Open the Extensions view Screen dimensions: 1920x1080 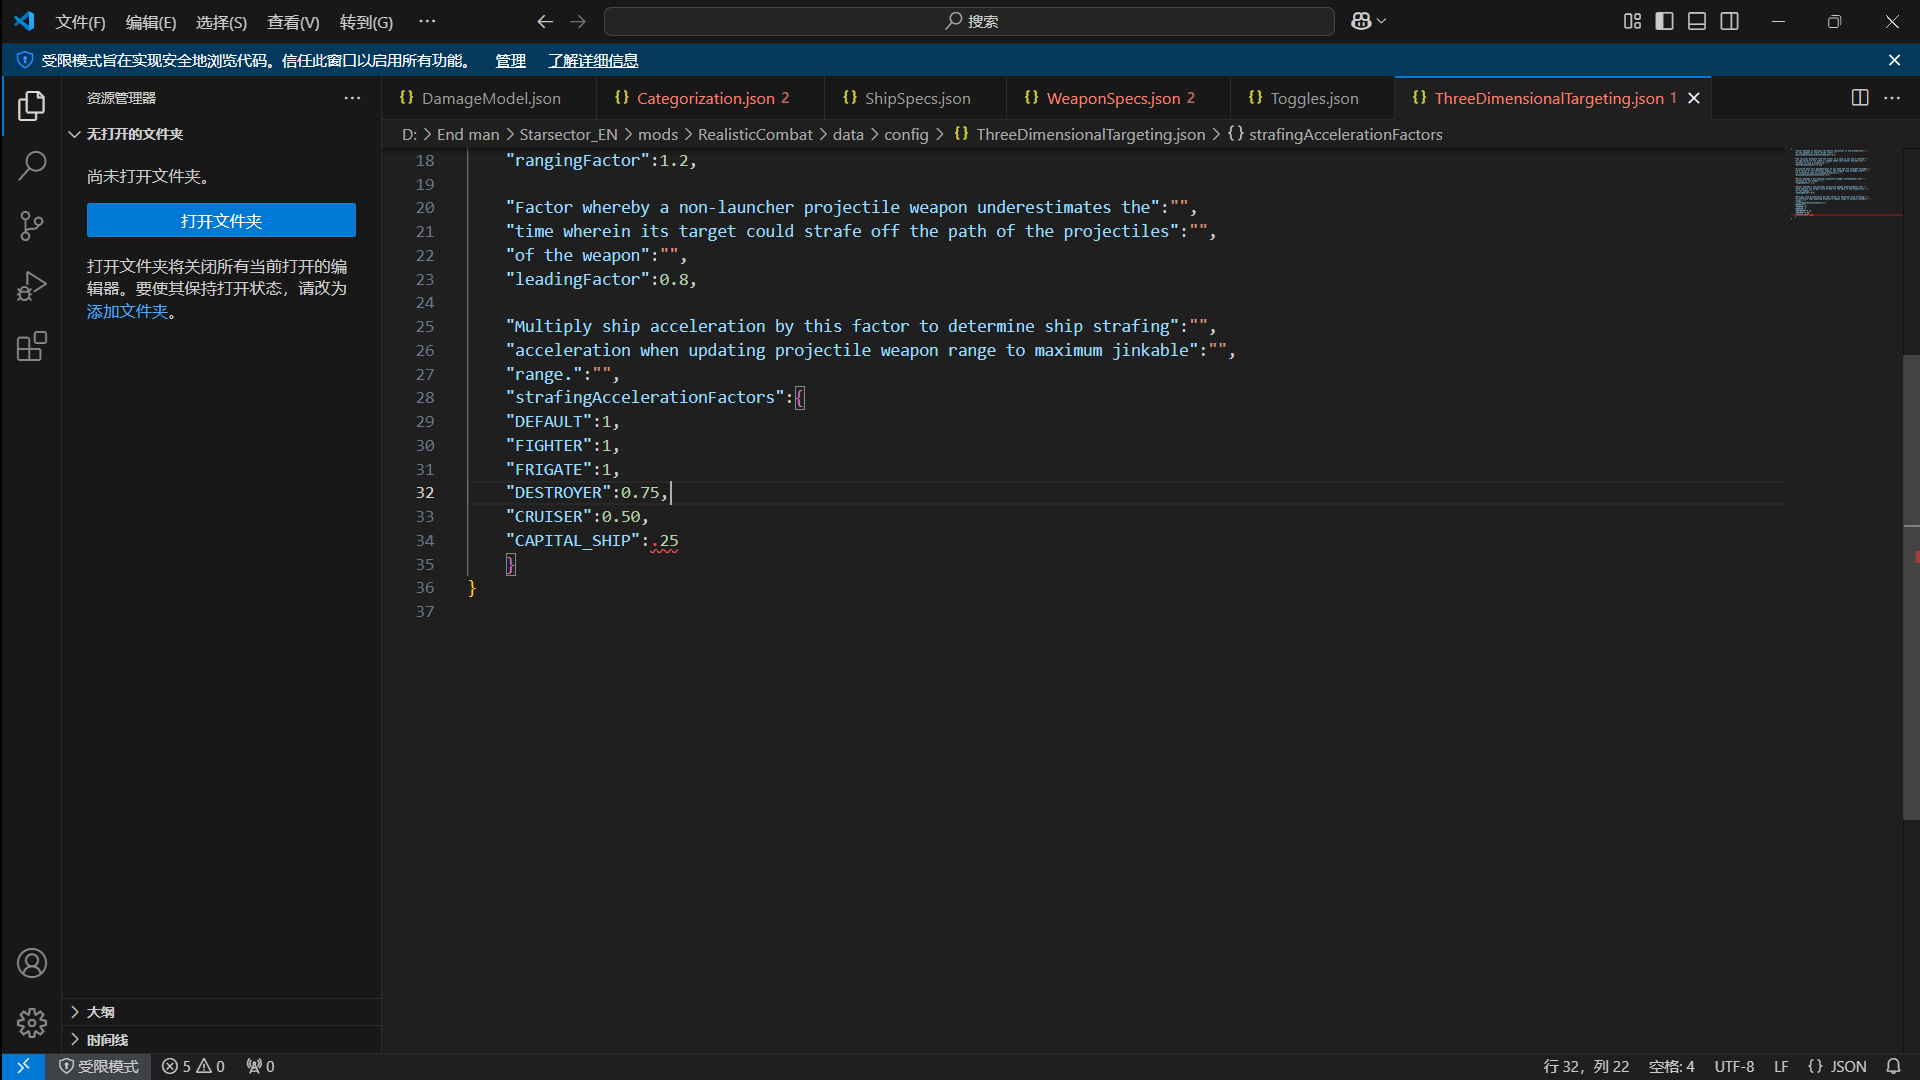point(32,347)
